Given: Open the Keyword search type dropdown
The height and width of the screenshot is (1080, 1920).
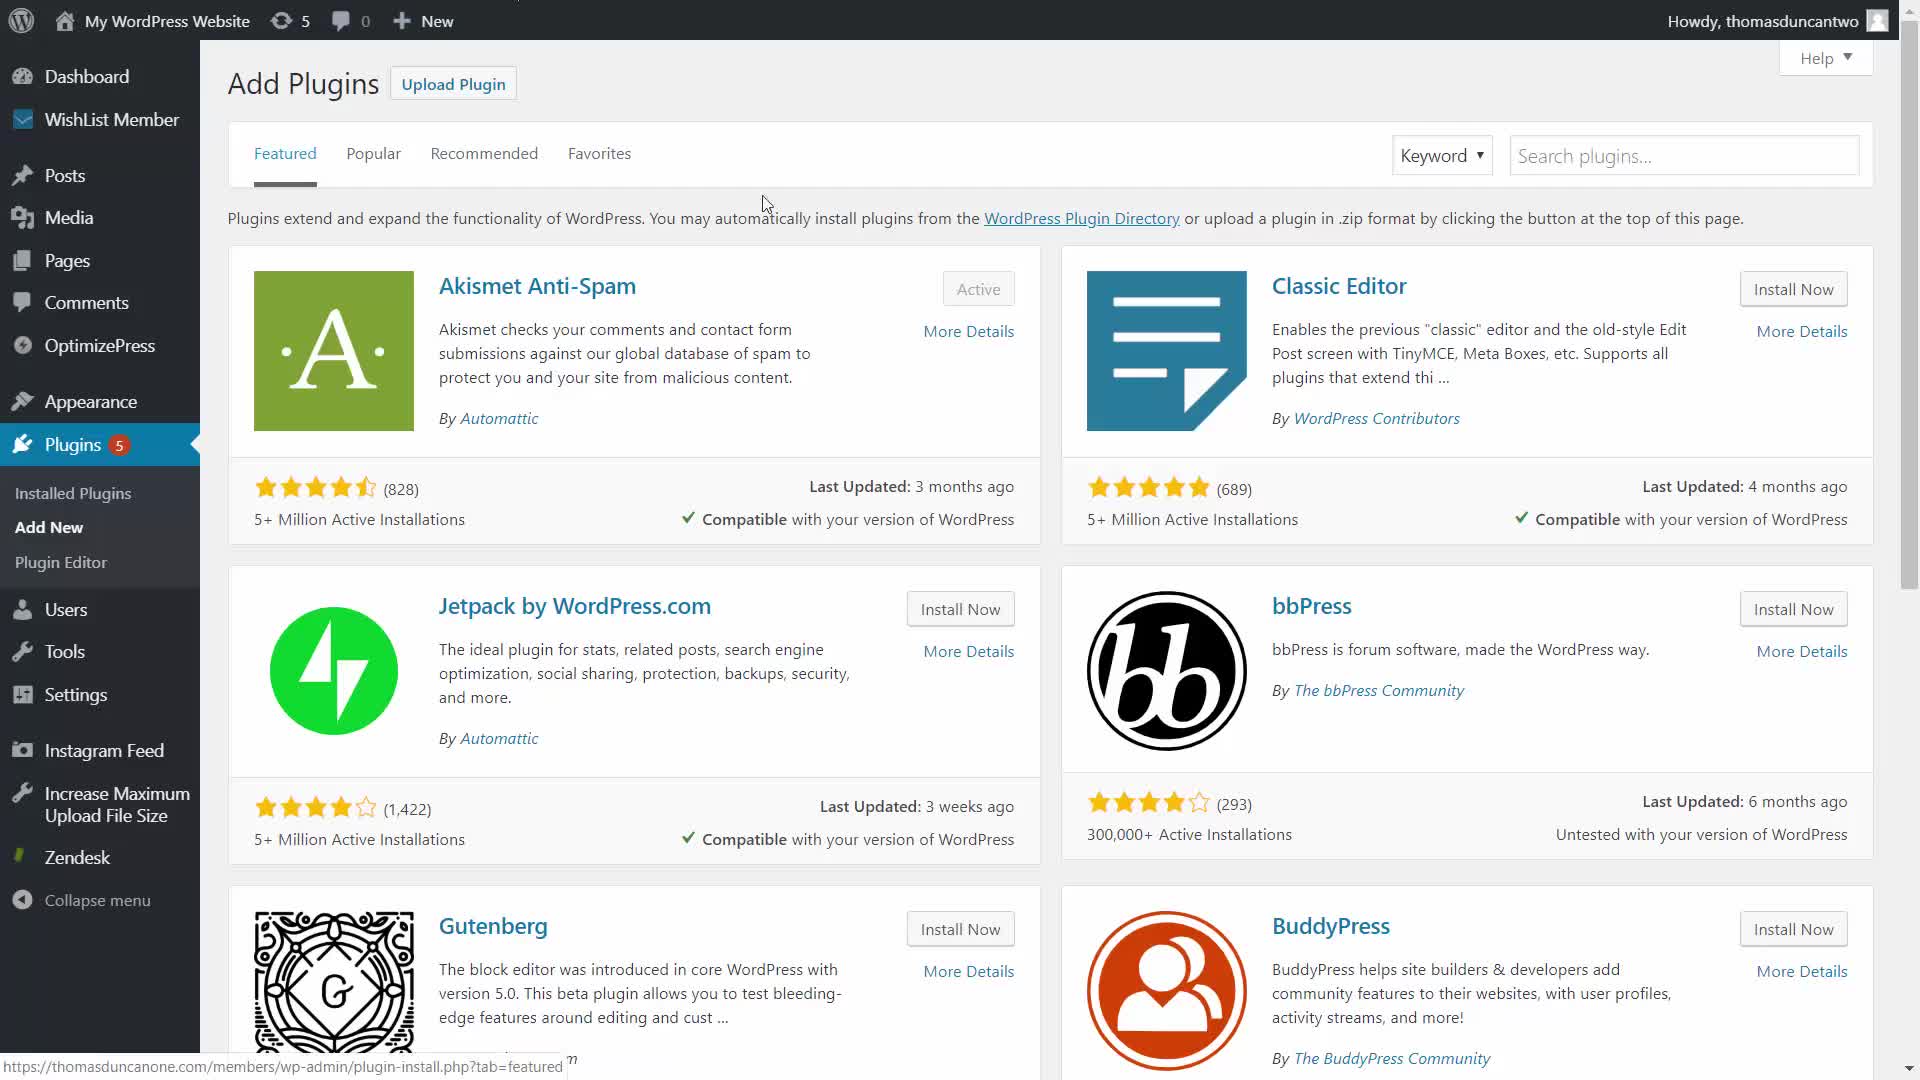Looking at the screenshot, I should [1442, 156].
